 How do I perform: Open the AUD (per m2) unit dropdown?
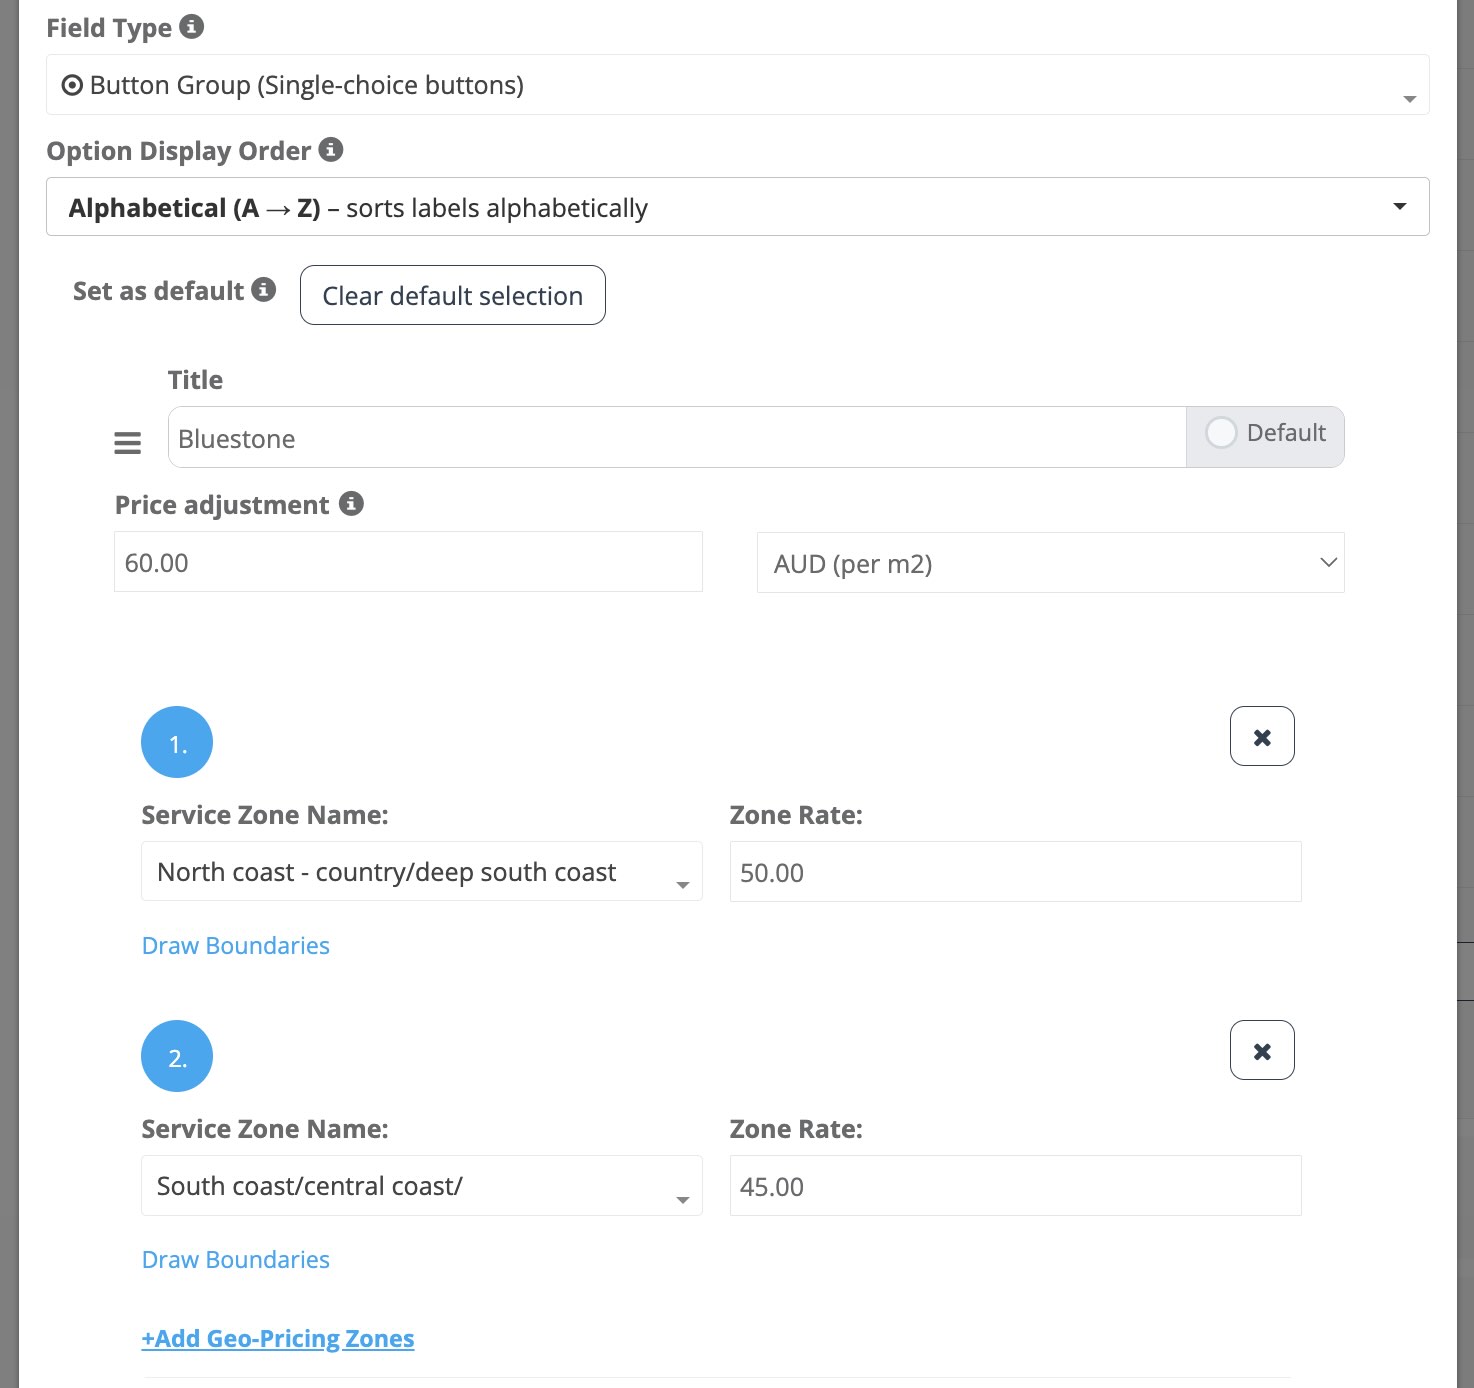pos(1050,564)
